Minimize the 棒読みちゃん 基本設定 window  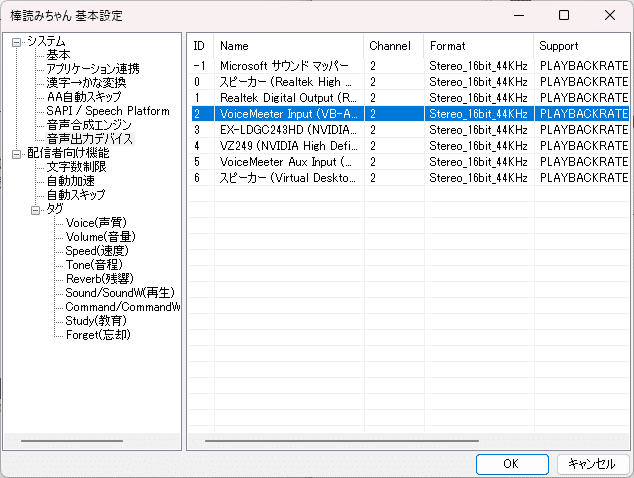519,15
